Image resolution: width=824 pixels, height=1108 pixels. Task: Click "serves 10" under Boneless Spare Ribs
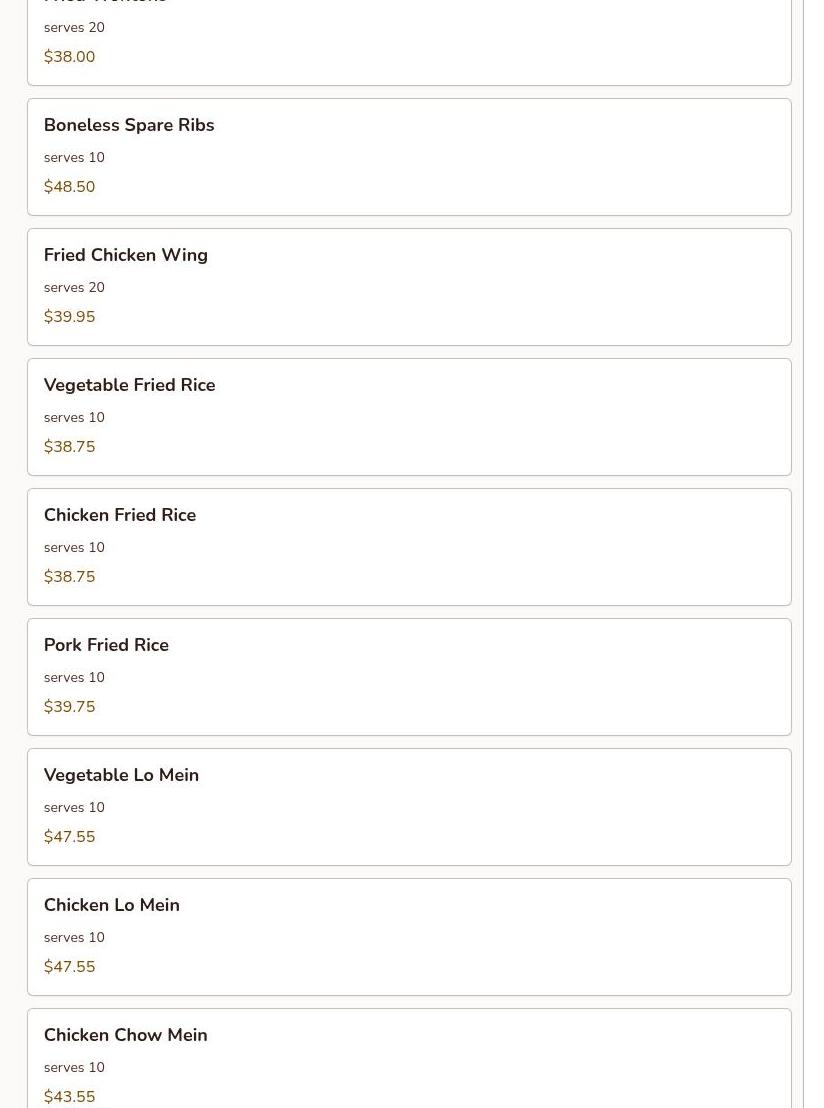tap(74, 157)
